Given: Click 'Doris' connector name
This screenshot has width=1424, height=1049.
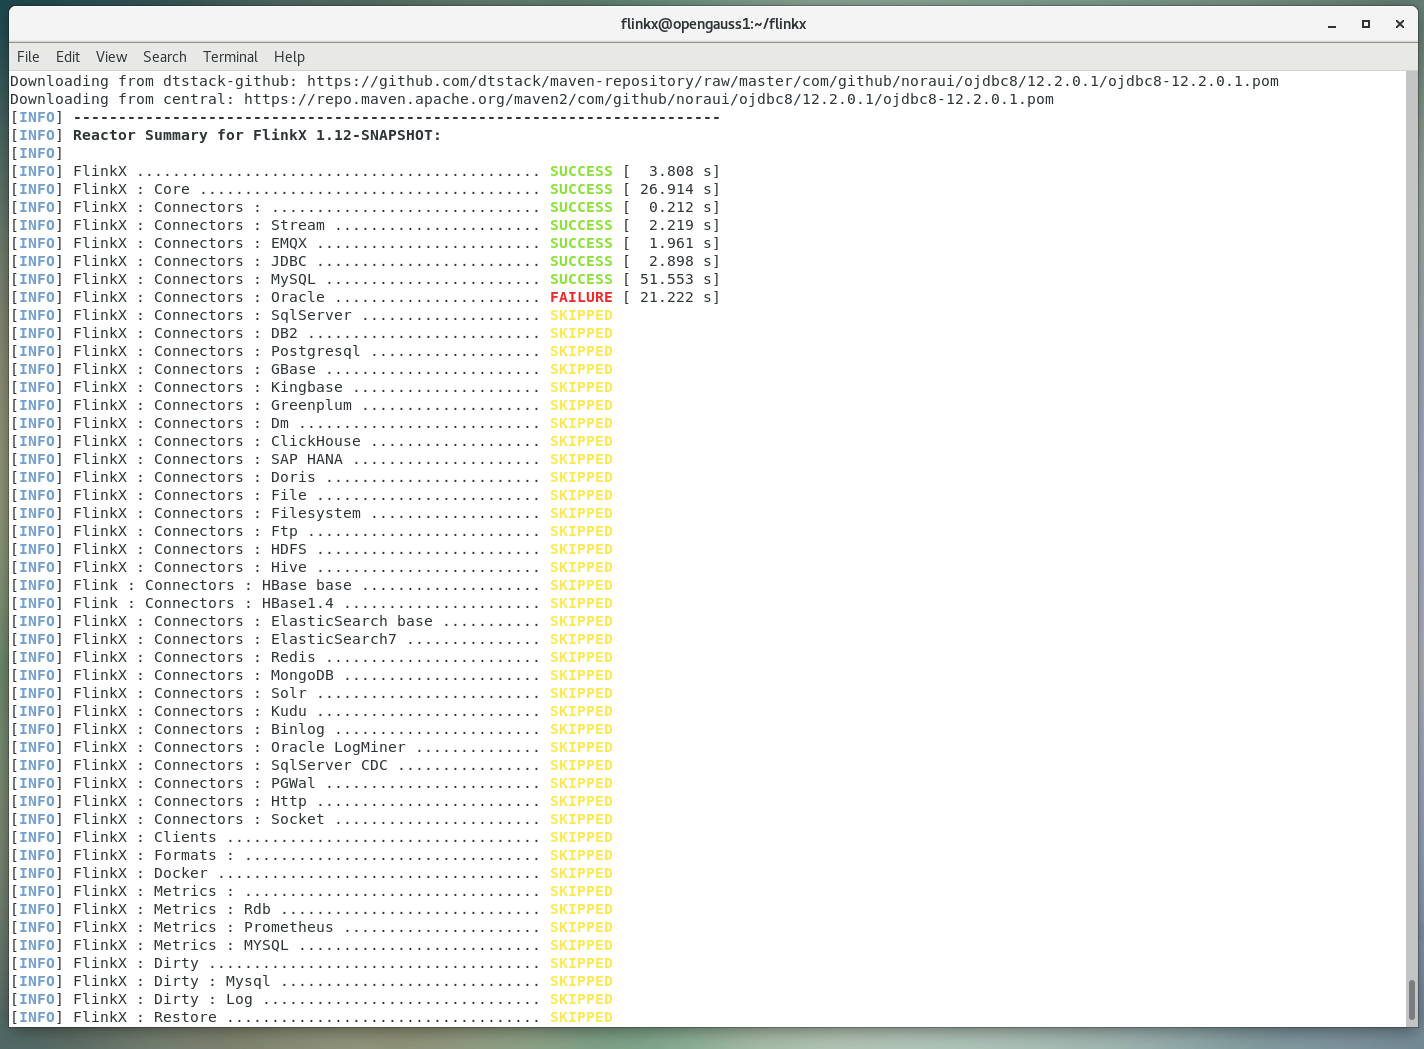Looking at the screenshot, I should pos(293,477).
